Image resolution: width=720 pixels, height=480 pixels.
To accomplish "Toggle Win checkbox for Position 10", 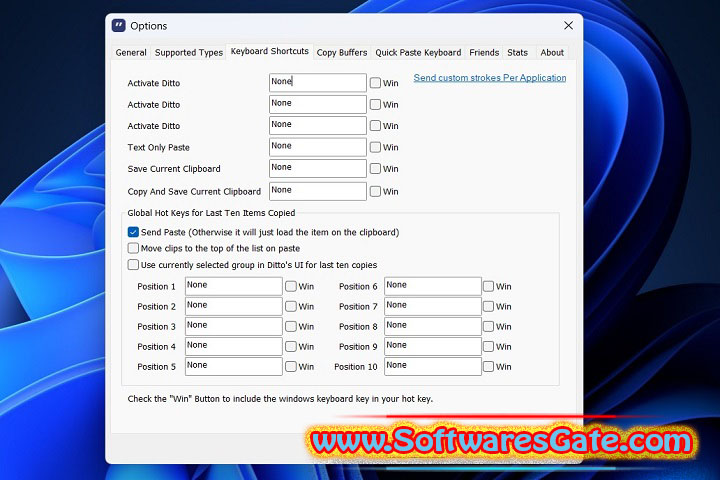I will point(489,367).
